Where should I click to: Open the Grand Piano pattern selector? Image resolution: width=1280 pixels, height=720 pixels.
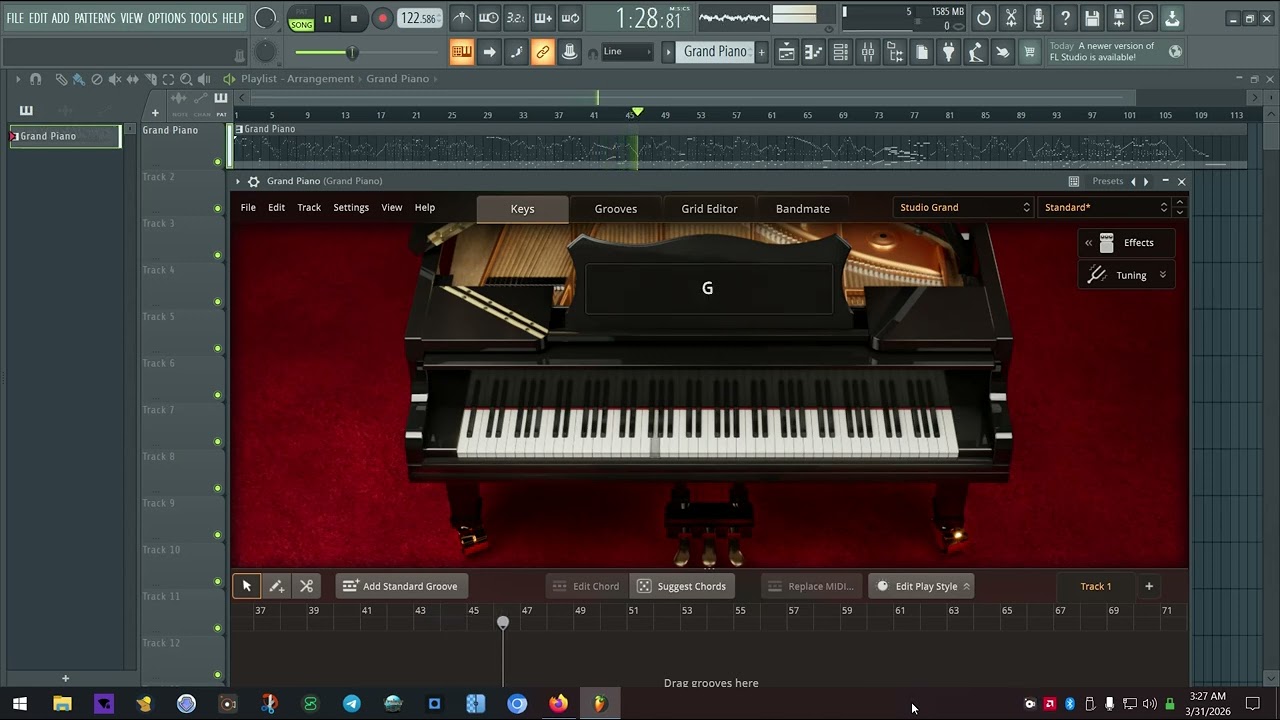[x=715, y=52]
